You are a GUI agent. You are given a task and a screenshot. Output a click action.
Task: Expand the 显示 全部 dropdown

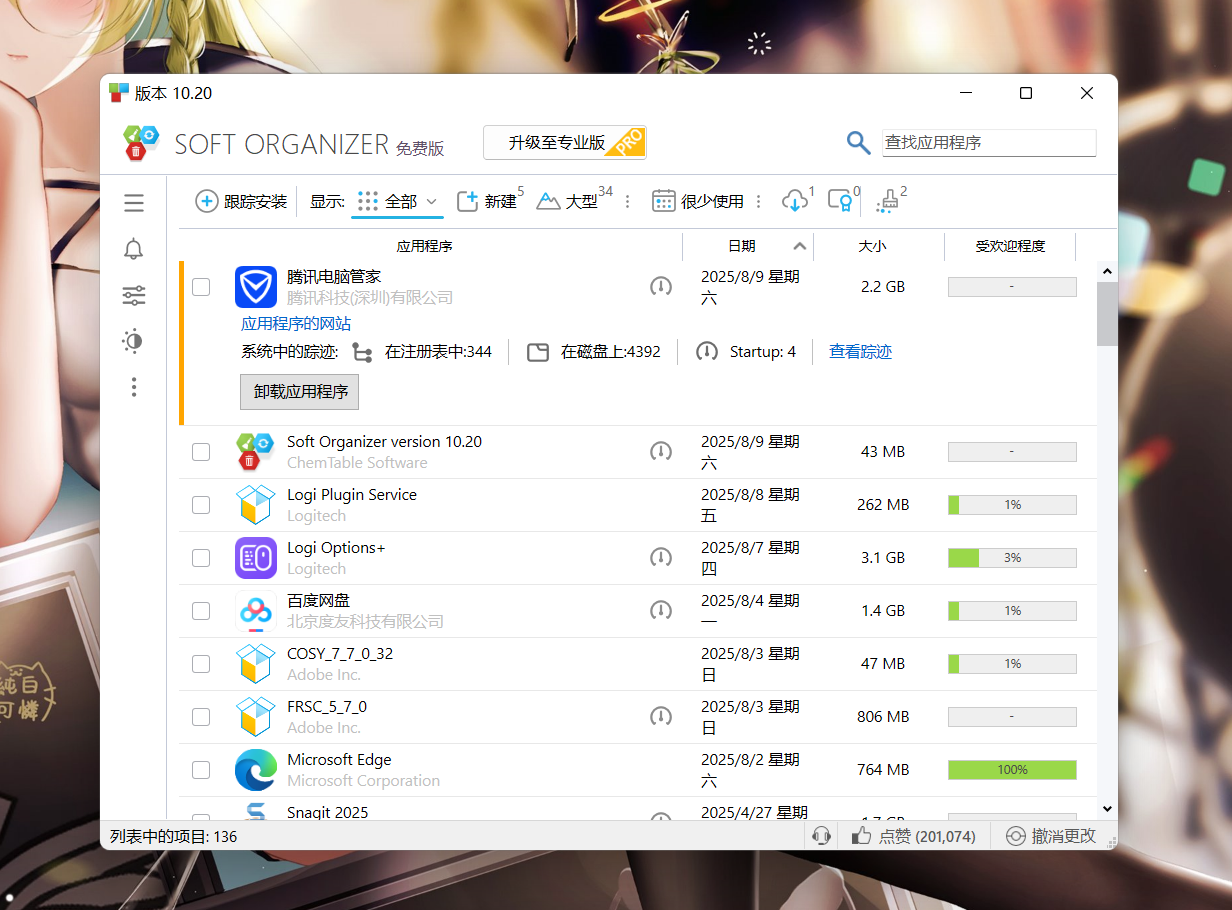[398, 201]
